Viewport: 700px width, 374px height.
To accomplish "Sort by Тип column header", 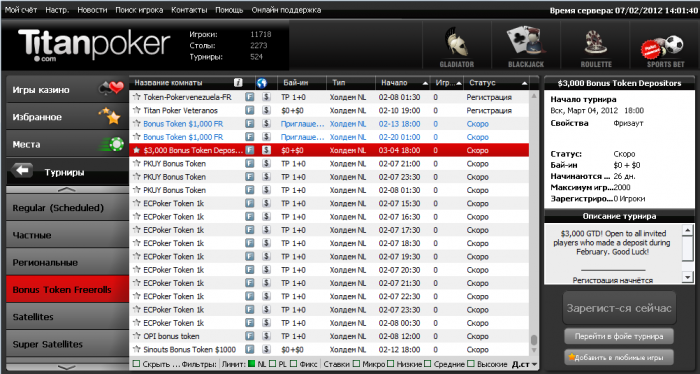I will coord(338,83).
